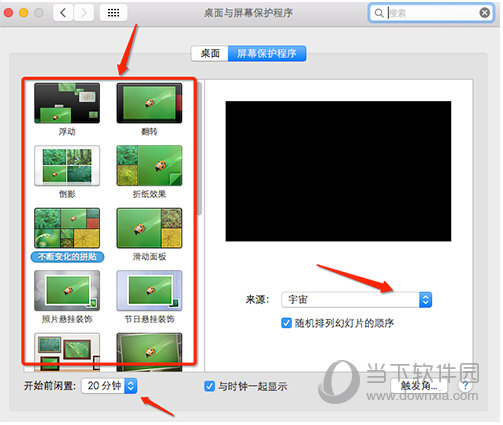The width and height of the screenshot is (503, 425).
Task: Select the 折纸效果 screen saver thumbnail
Action: (x=149, y=165)
